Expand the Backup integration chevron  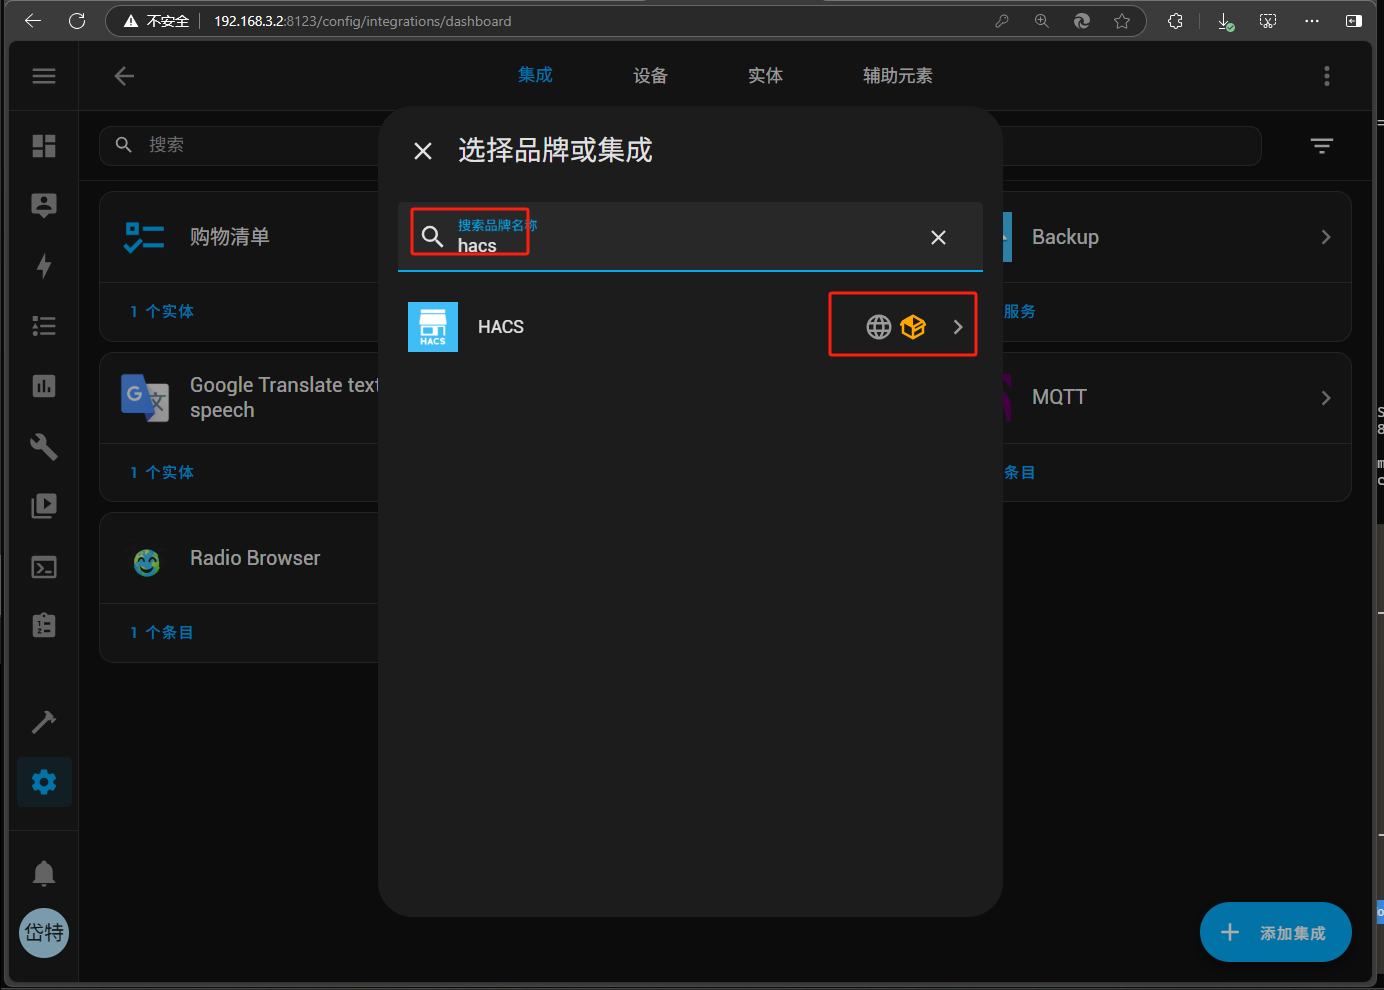(x=1325, y=237)
